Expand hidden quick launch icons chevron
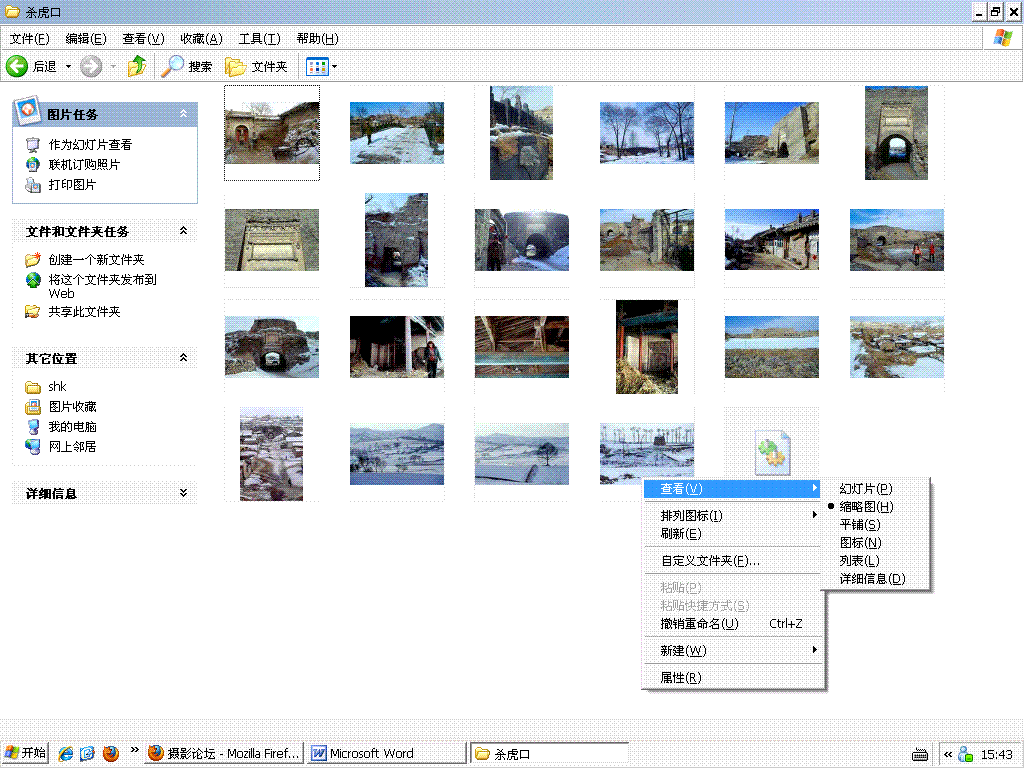 click(135, 750)
